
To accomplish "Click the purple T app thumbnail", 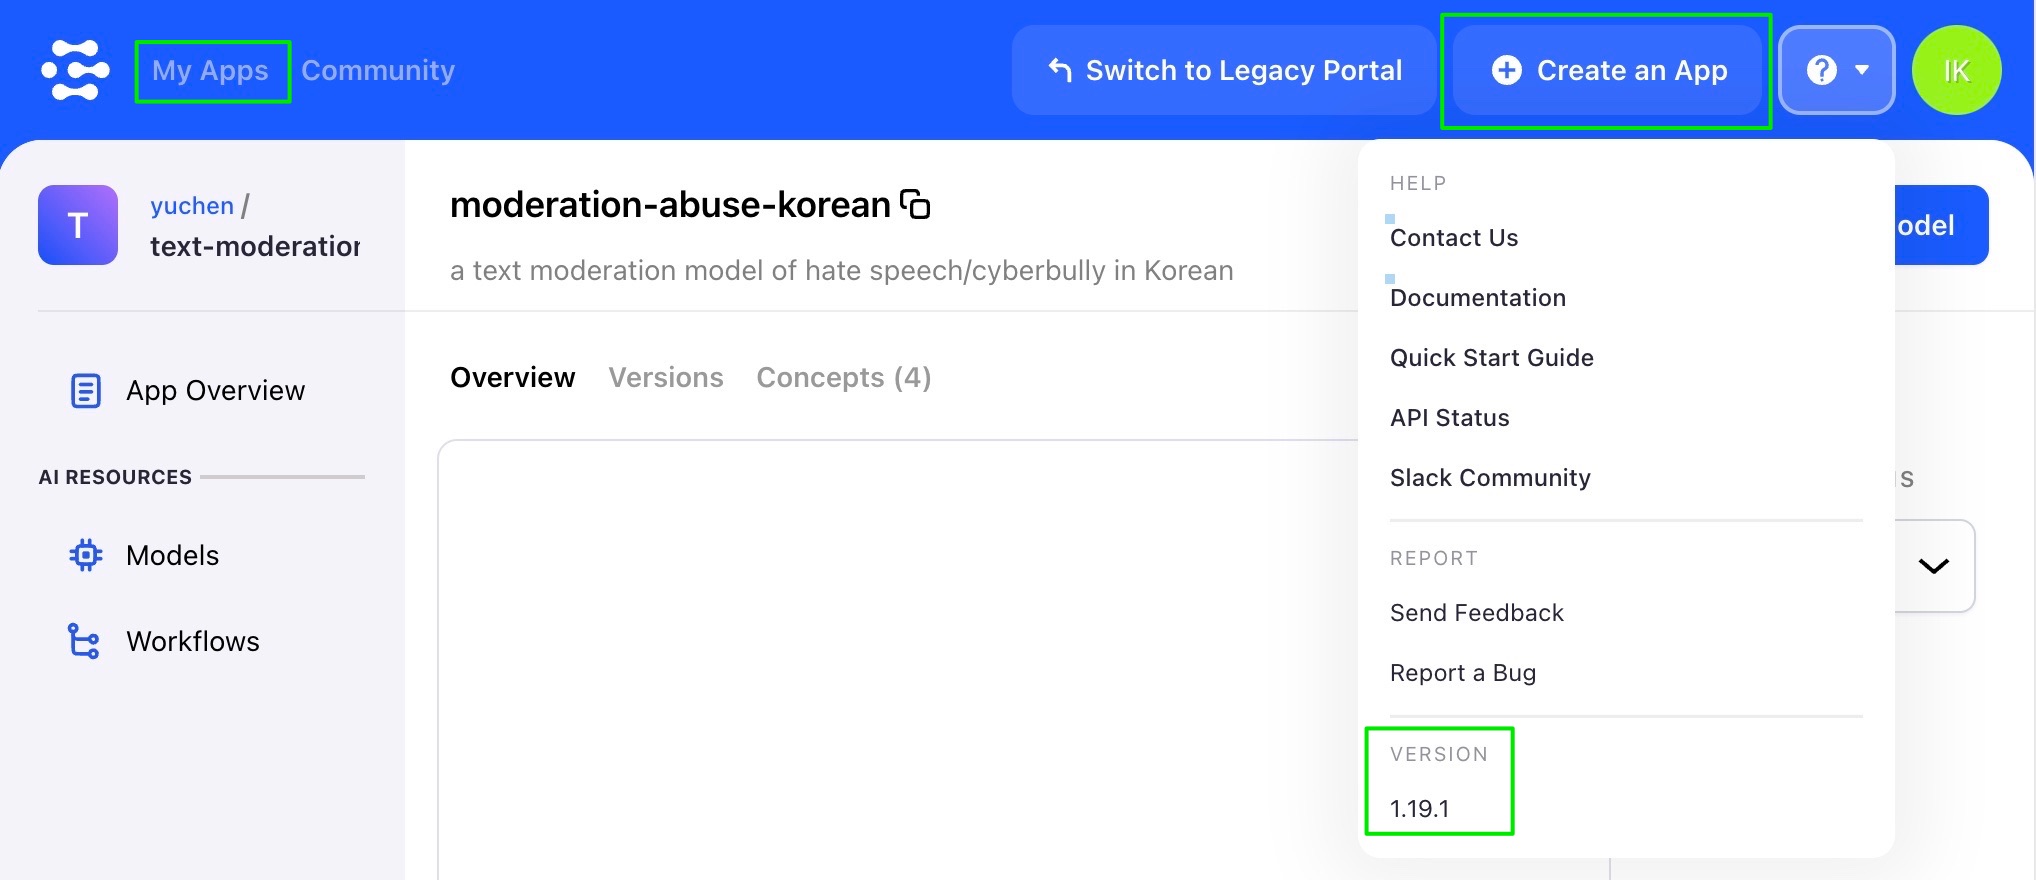I will point(78,225).
